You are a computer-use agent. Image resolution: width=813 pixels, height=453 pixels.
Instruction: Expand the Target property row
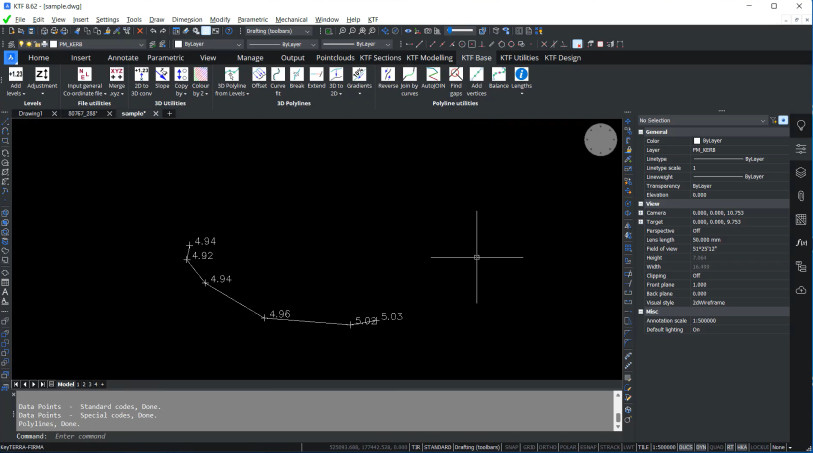[x=641, y=222]
